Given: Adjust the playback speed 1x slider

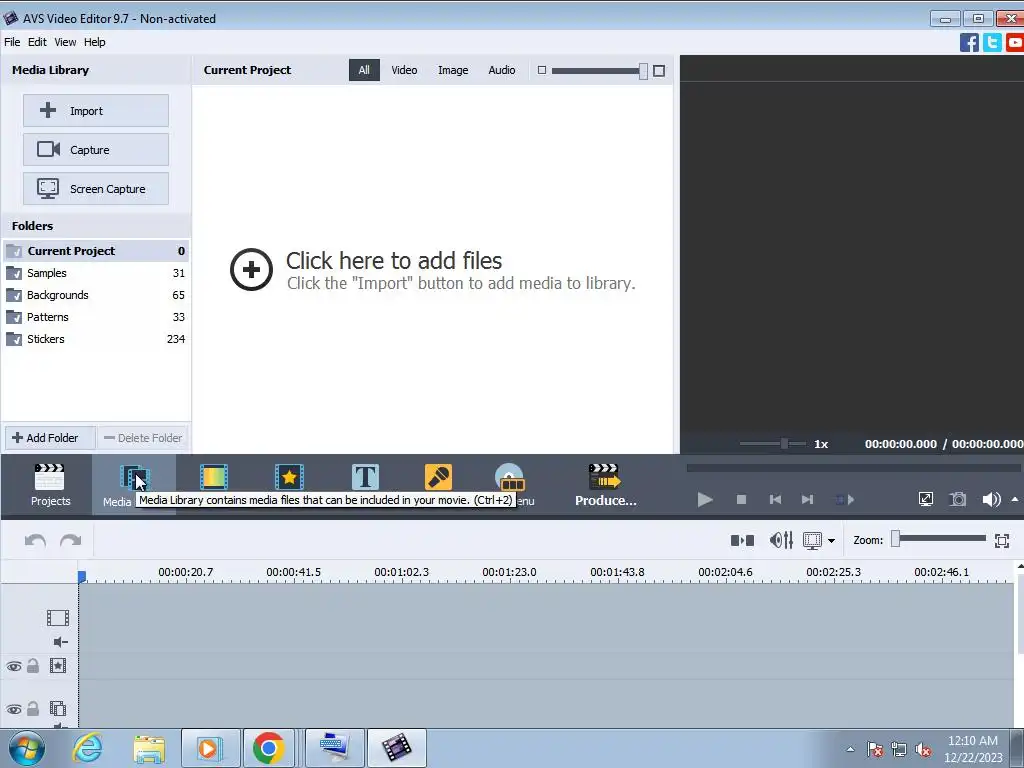Looking at the screenshot, I should coord(784,443).
